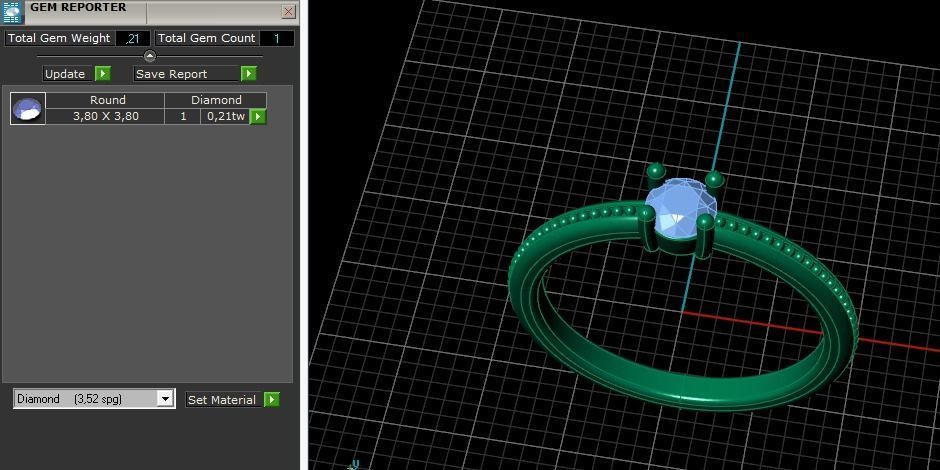The height and width of the screenshot is (470, 940).
Task: Click the Total Gem Count value field
Action: pos(277,38)
